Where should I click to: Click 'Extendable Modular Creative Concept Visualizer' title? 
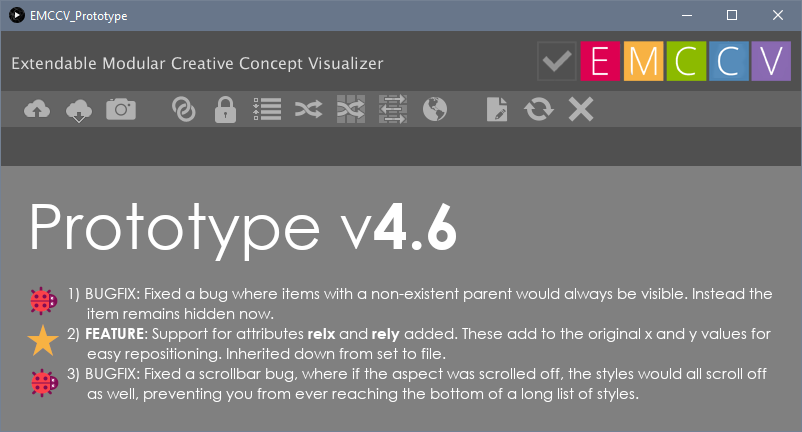pyautogui.click(x=197, y=63)
